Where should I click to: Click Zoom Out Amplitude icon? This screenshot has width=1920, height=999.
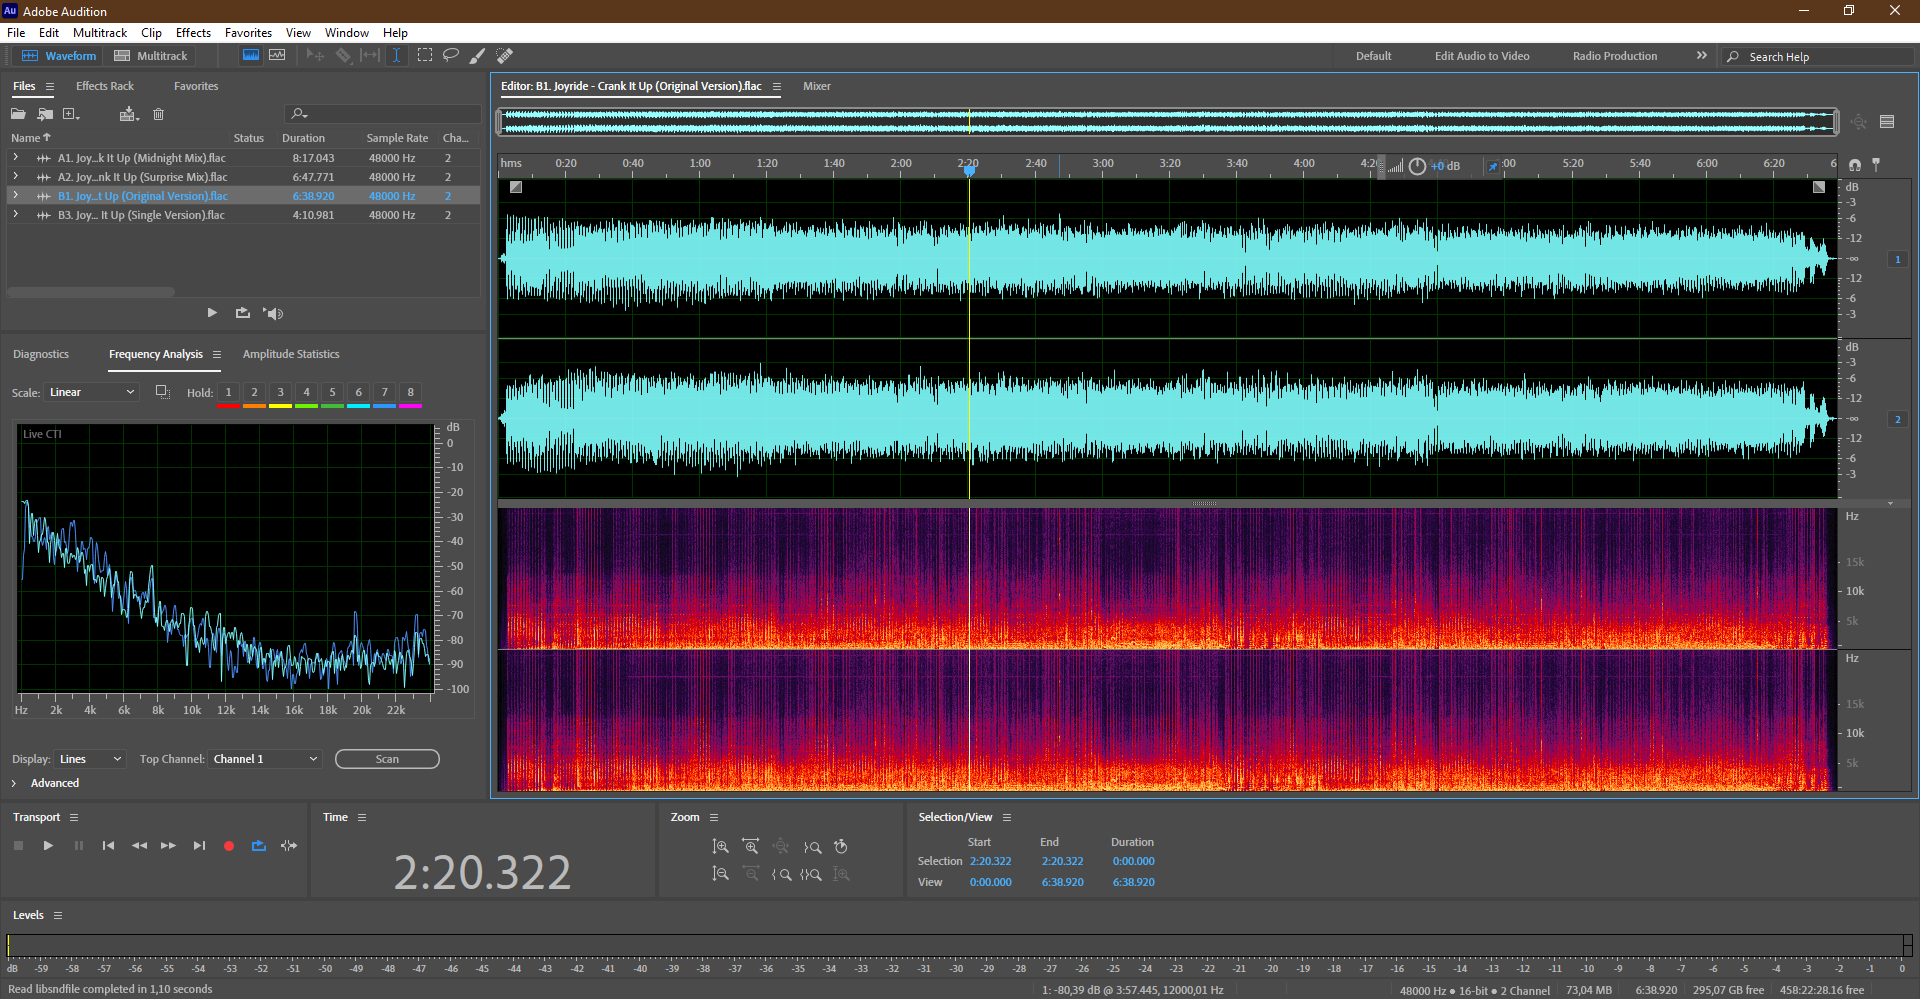coord(720,874)
